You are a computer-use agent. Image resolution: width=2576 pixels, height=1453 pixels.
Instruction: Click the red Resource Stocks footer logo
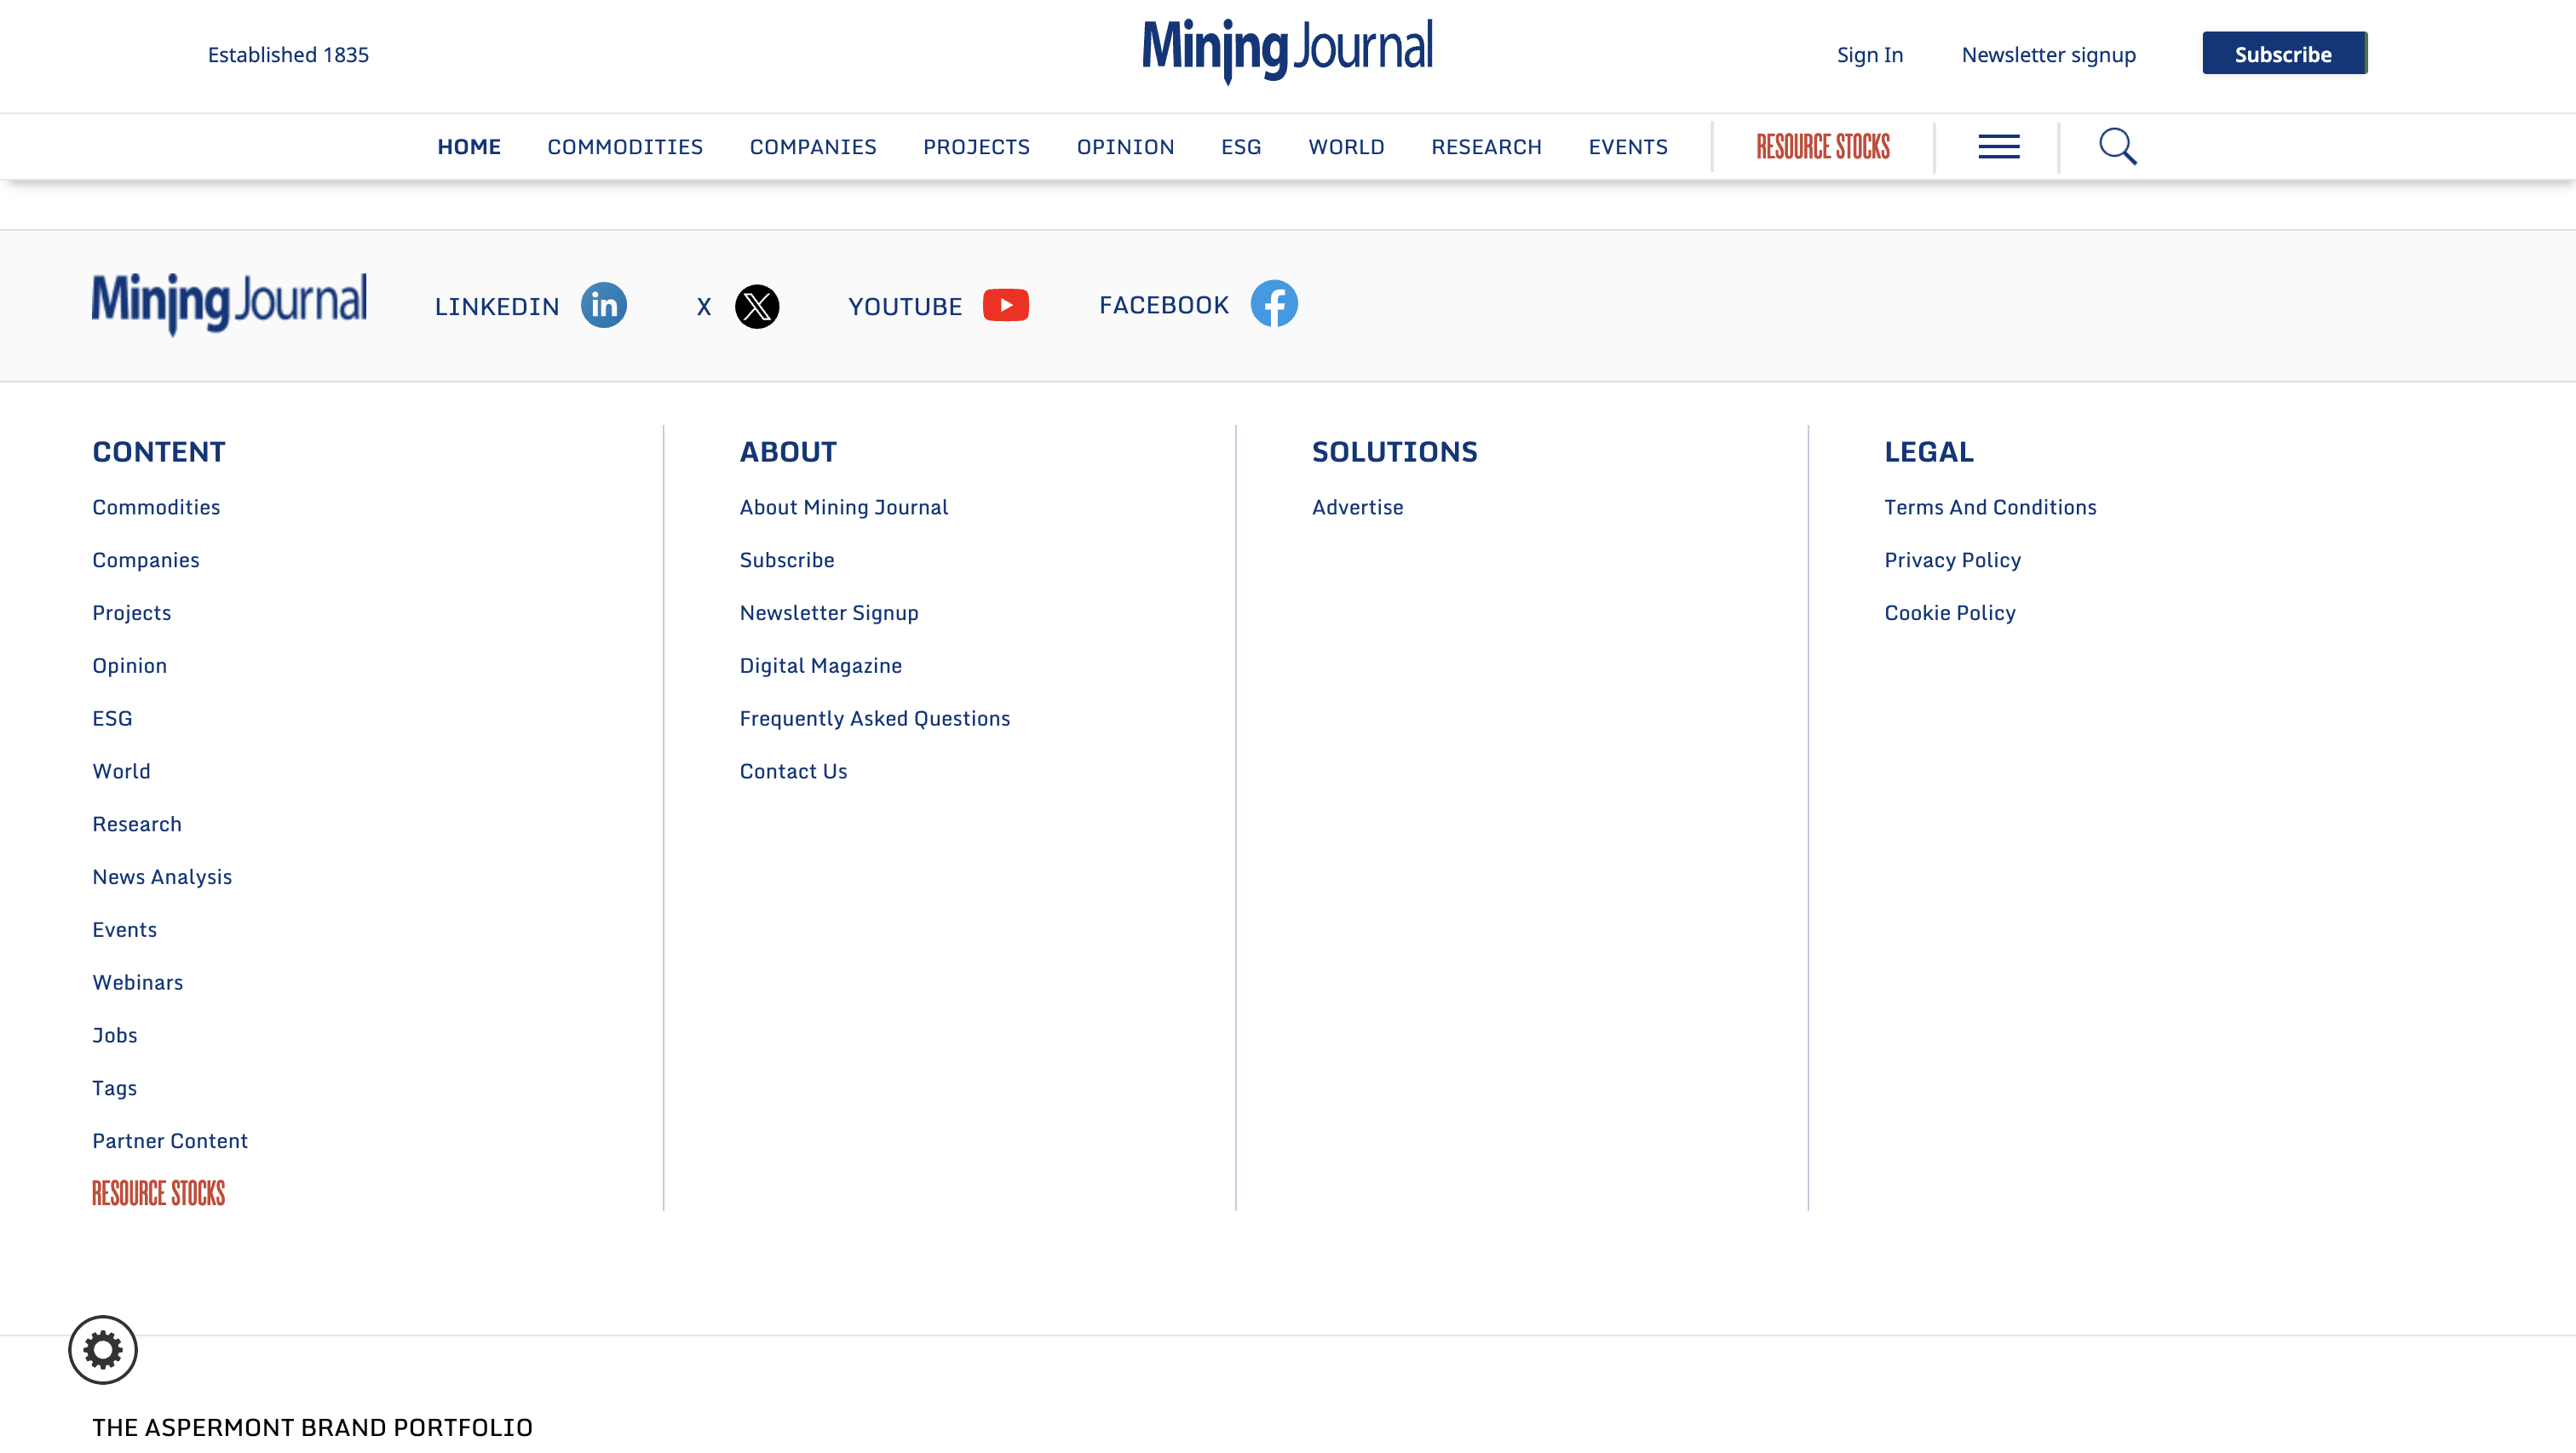pos(158,1193)
